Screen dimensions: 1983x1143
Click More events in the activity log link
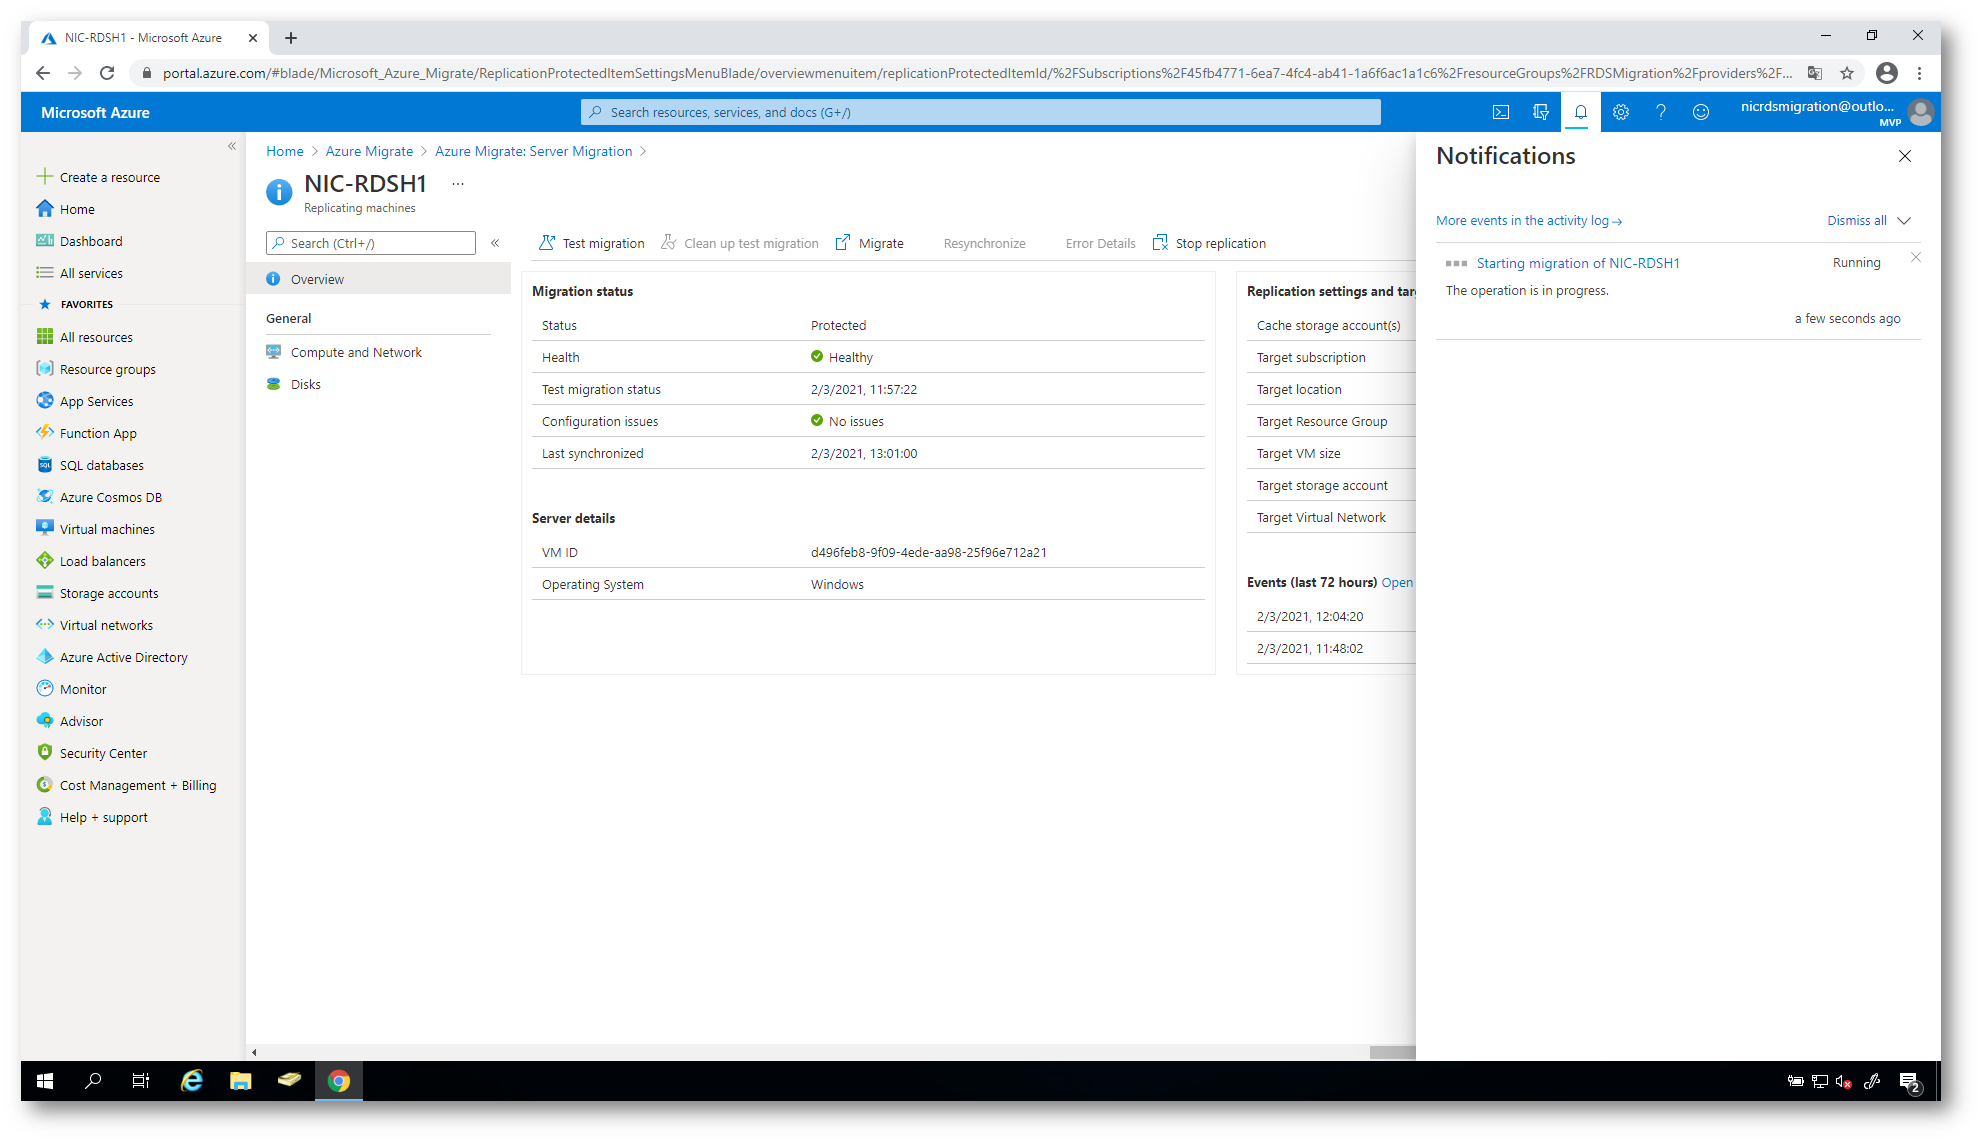pyautogui.click(x=1529, y=220)
